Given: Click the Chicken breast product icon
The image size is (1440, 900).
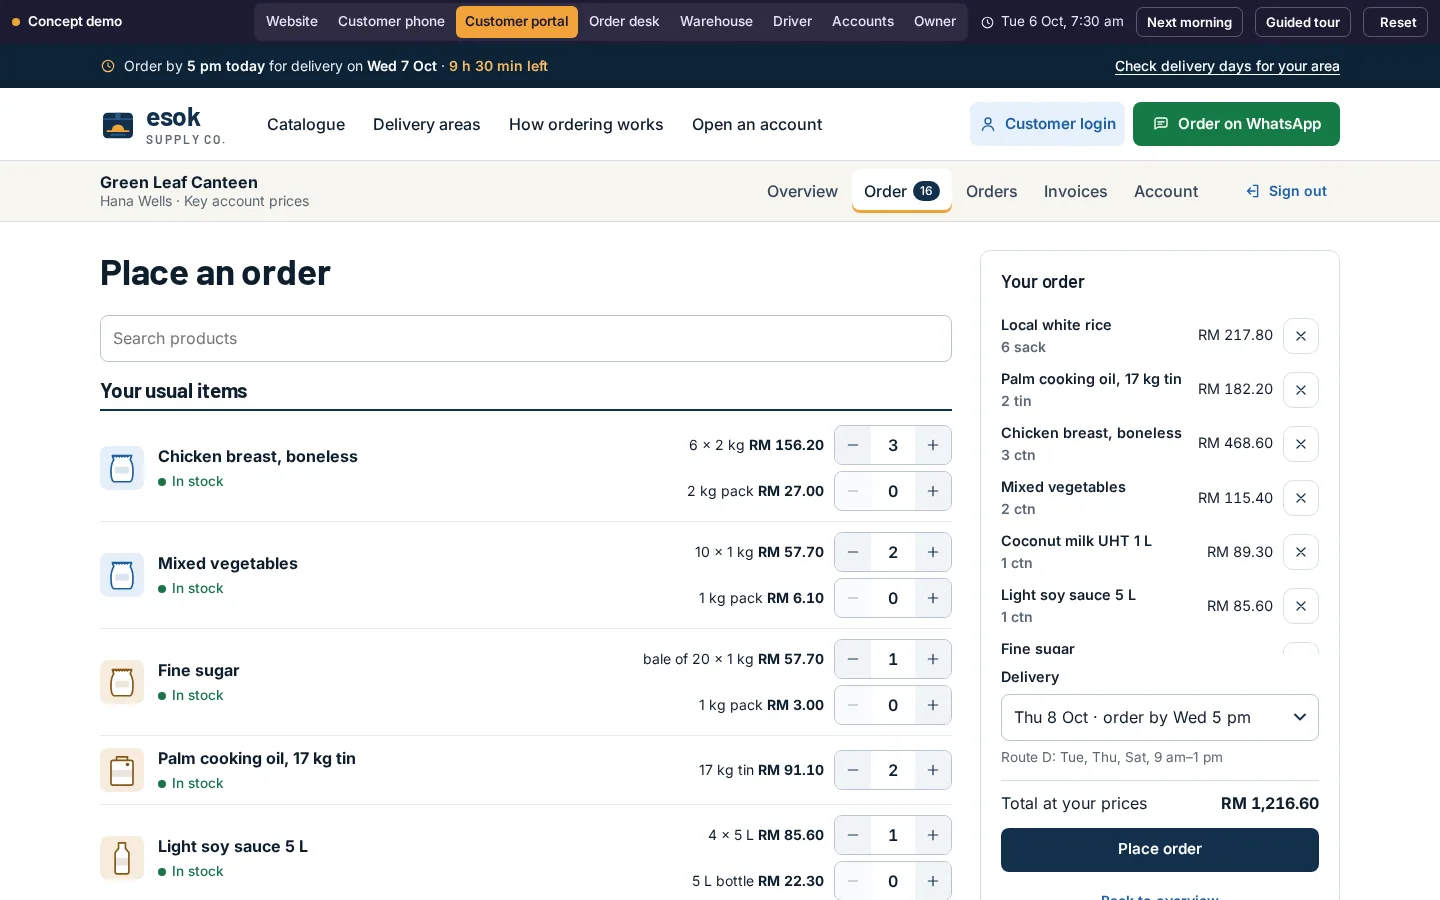Looking at the screenshot, I should [122, 468].
